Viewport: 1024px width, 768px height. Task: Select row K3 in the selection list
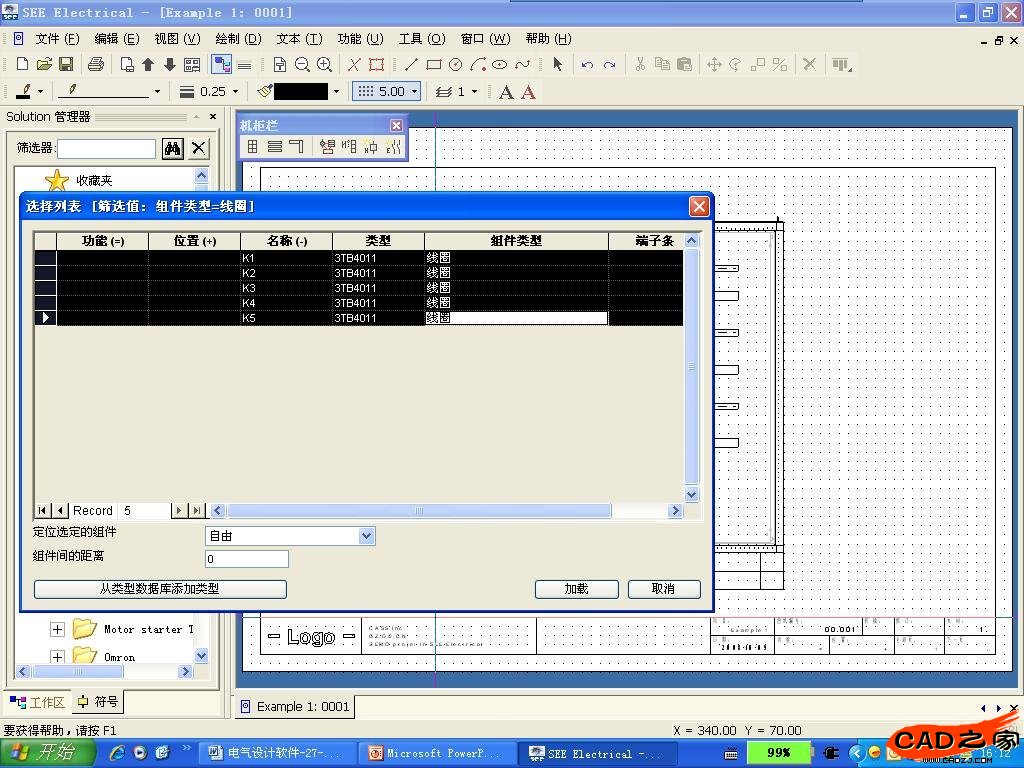coord(249,288)
